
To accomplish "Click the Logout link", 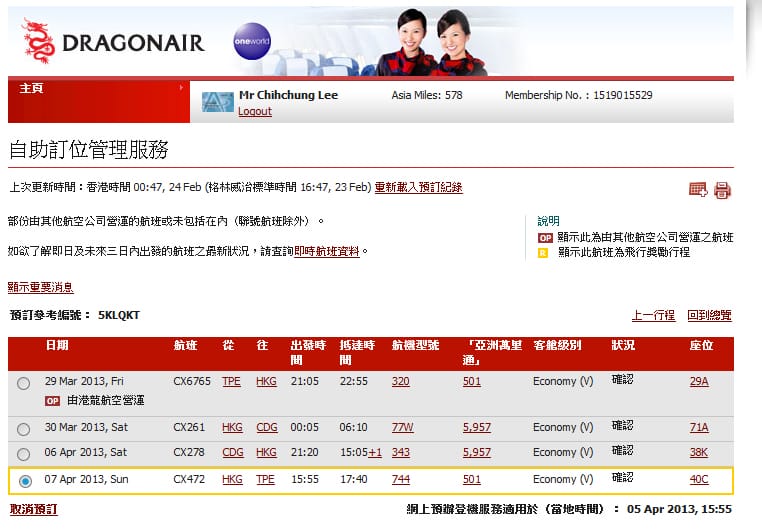I will (255, 111).
